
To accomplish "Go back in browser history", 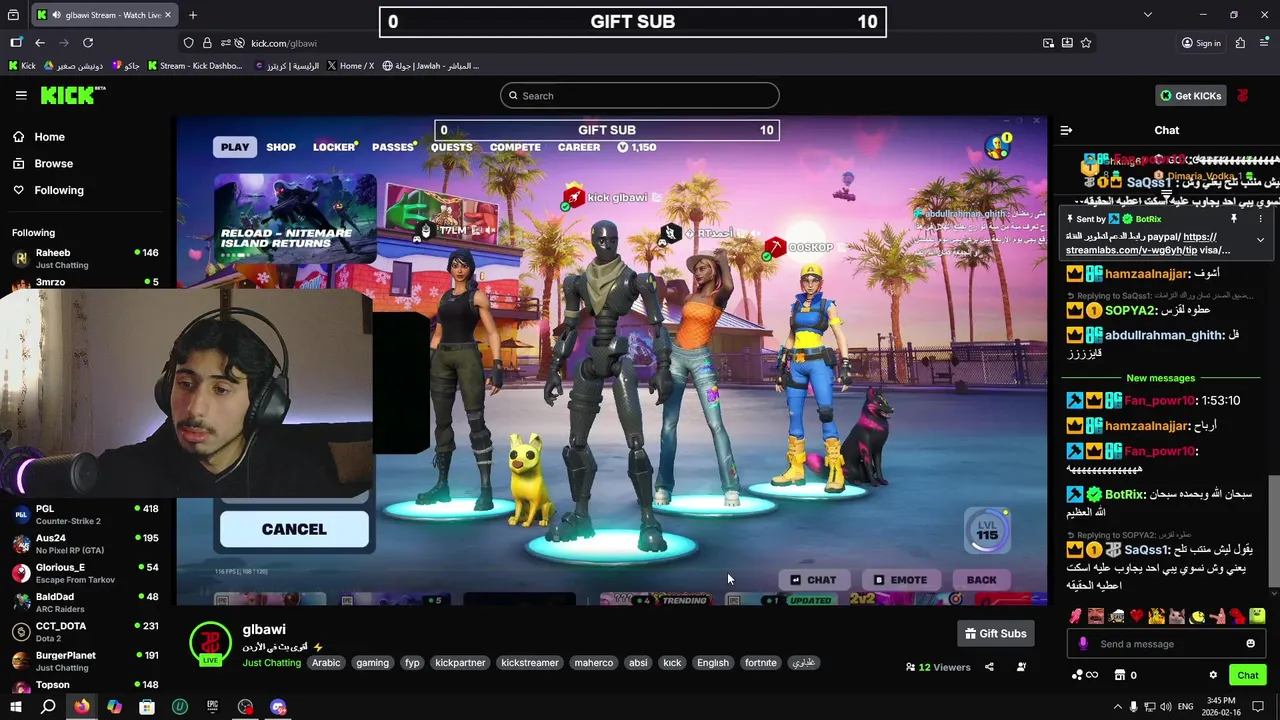I will [40, 43].
